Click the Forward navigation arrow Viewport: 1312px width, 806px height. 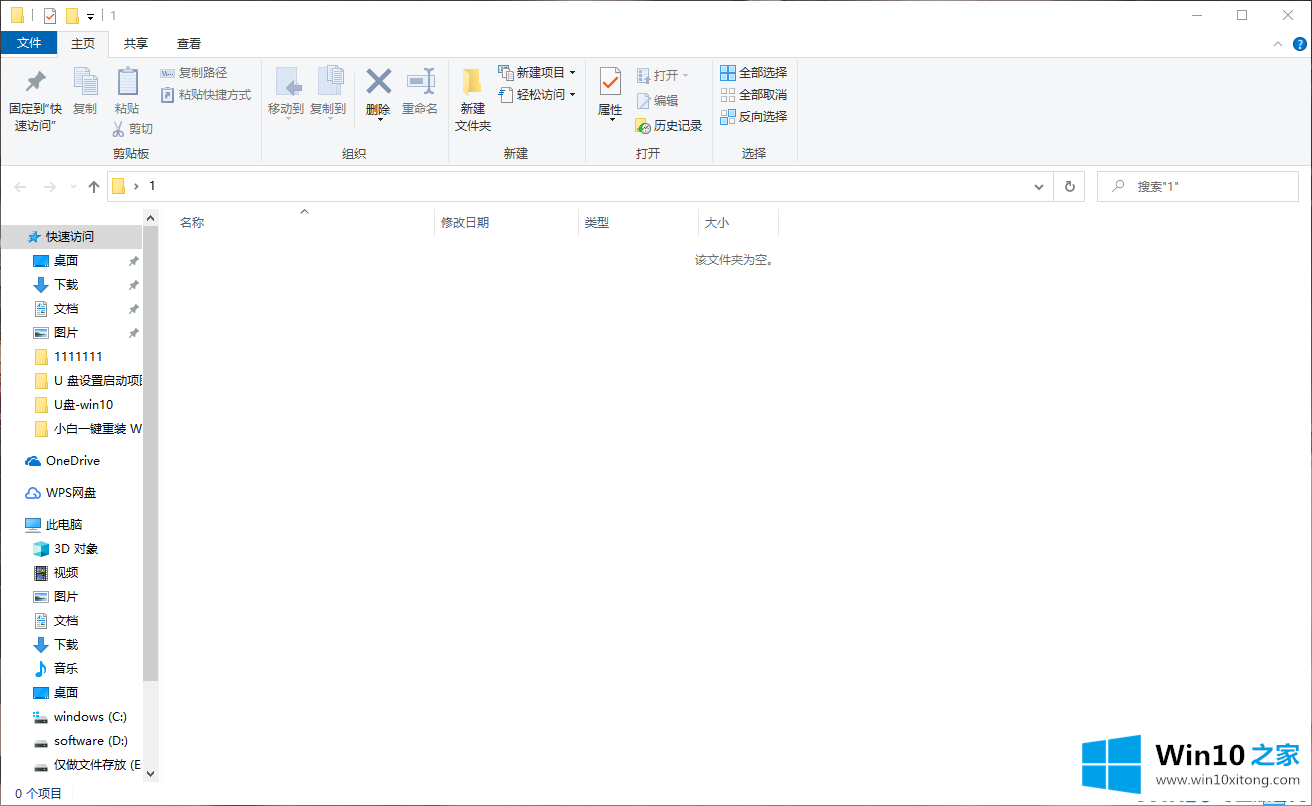(x=49, y=187)
